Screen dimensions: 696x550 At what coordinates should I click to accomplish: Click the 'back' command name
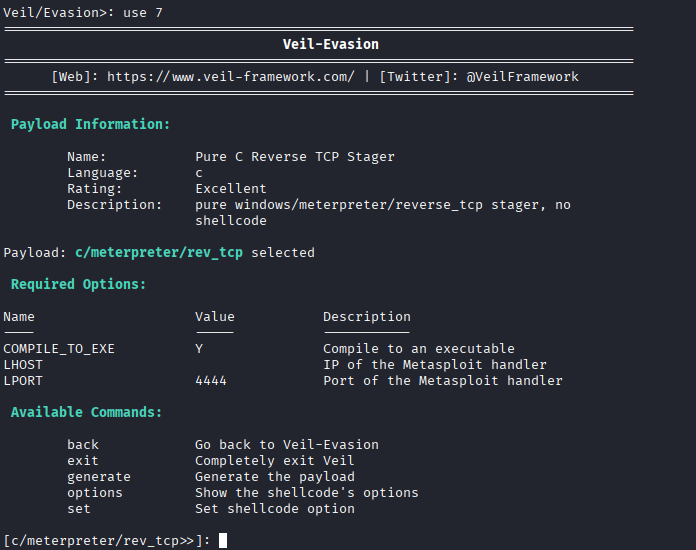[83, 444]
